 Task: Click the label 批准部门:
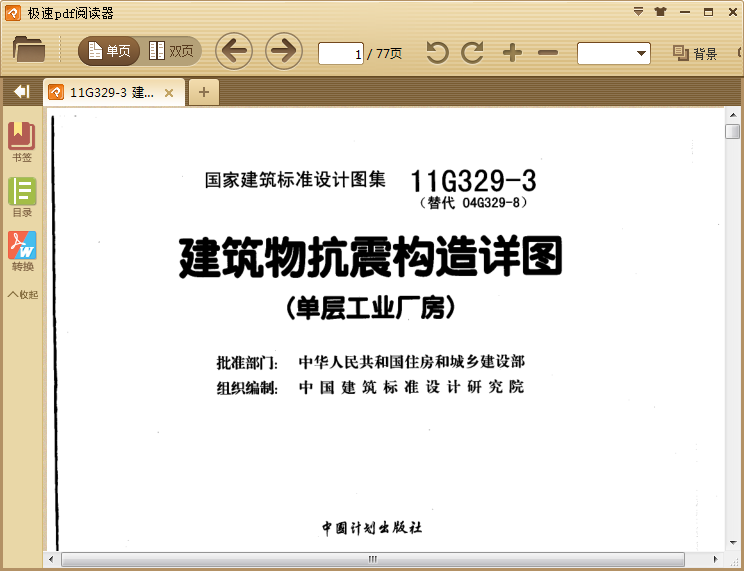click(247, 363)
